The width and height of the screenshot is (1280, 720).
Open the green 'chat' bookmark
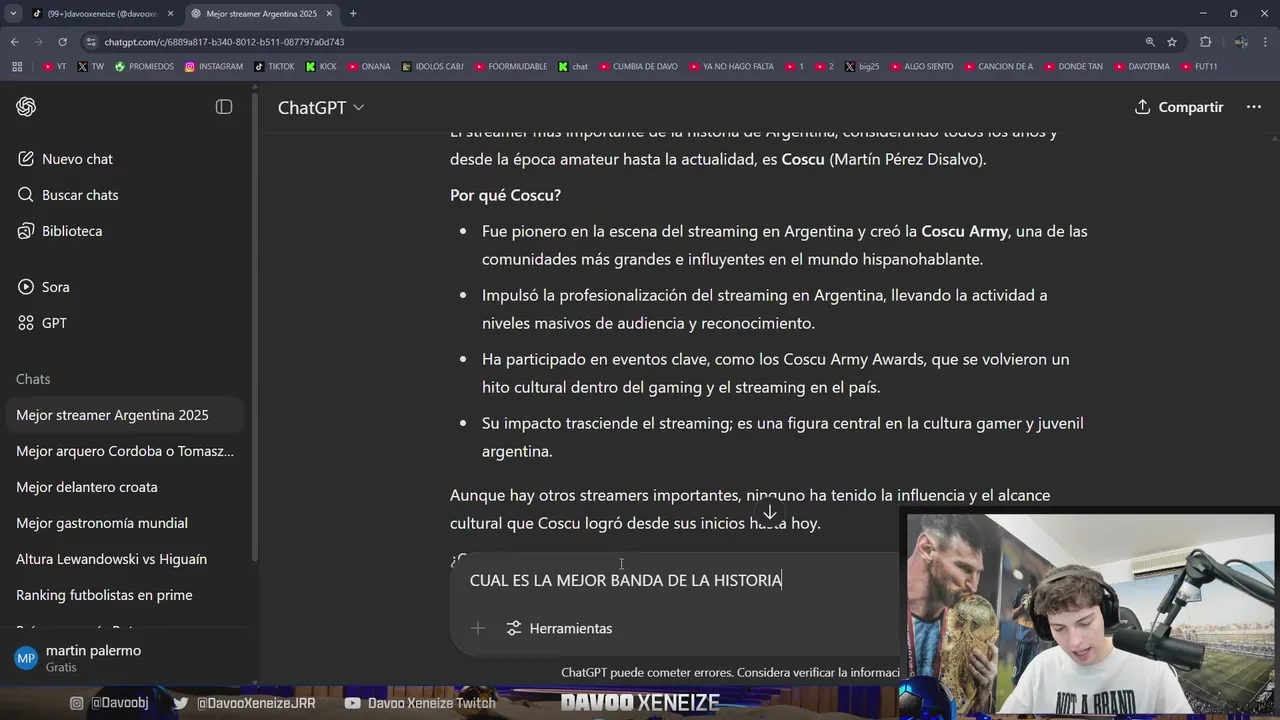[574, 67]
